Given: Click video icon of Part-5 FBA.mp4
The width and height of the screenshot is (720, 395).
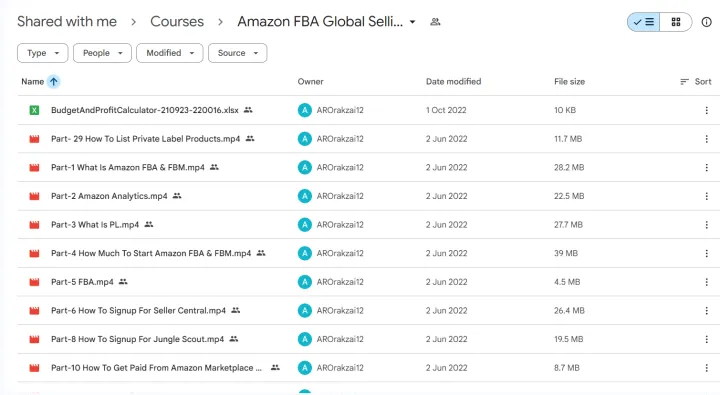Looking at the screenshot, I should pos(34,282).
